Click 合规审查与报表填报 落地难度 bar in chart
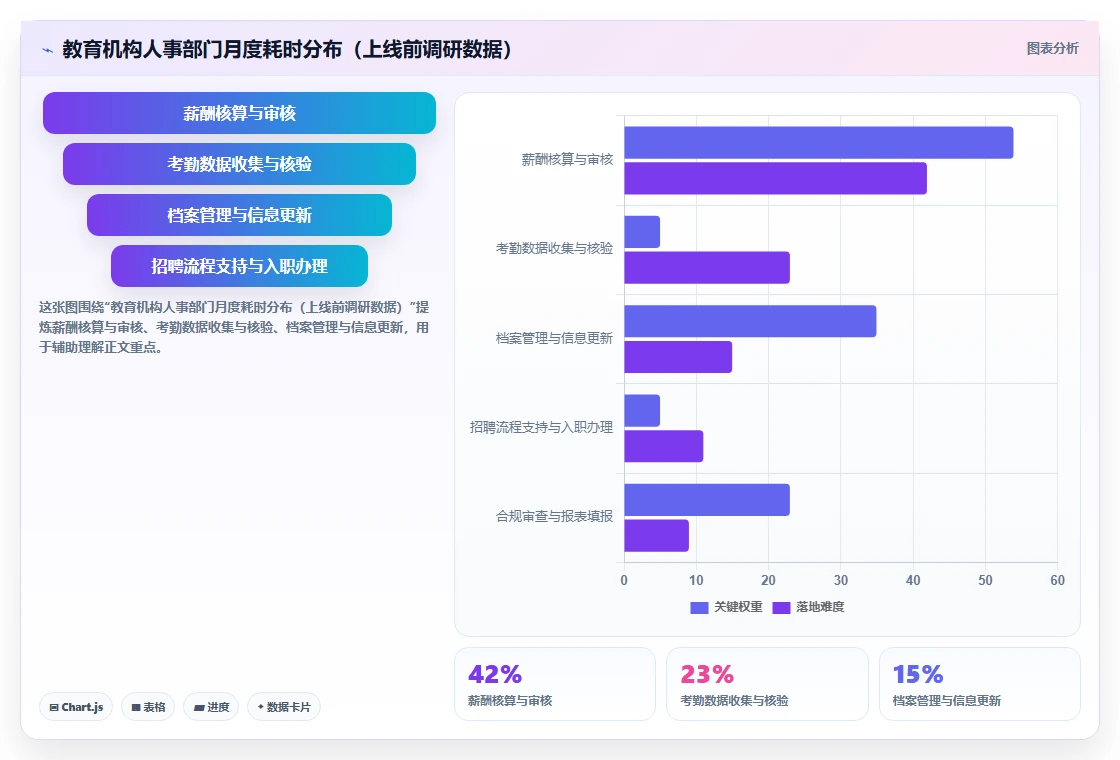This screenshot has height=760, width=1120. click(656, 536)
